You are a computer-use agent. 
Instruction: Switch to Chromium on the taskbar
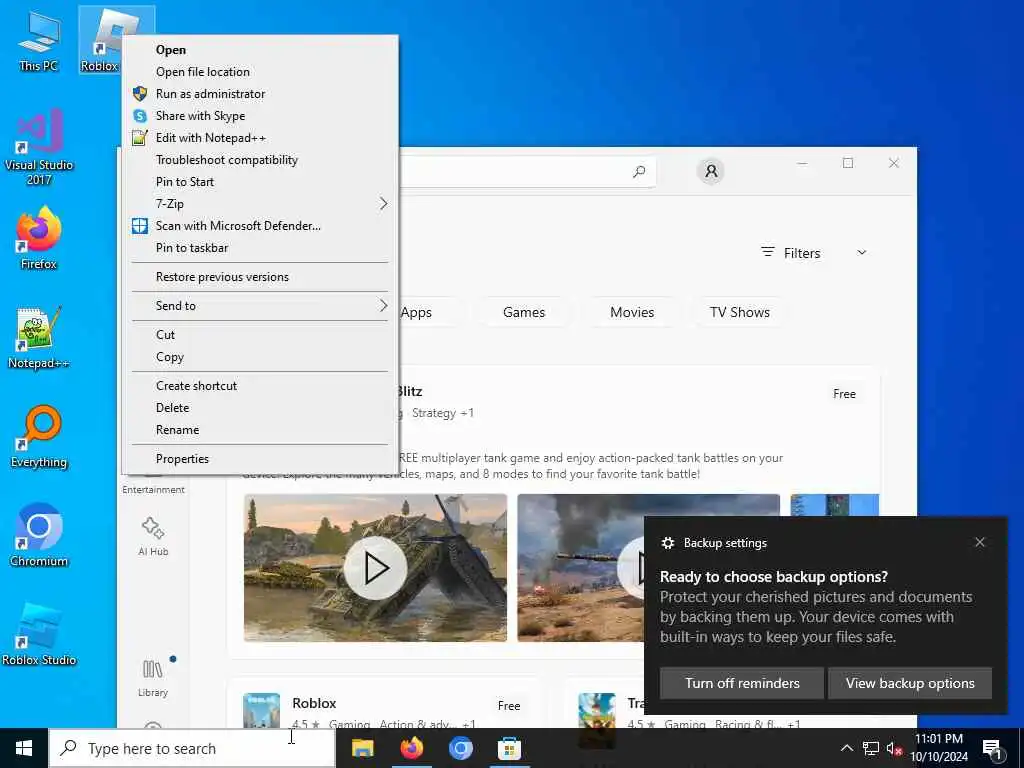pos(460,748)
